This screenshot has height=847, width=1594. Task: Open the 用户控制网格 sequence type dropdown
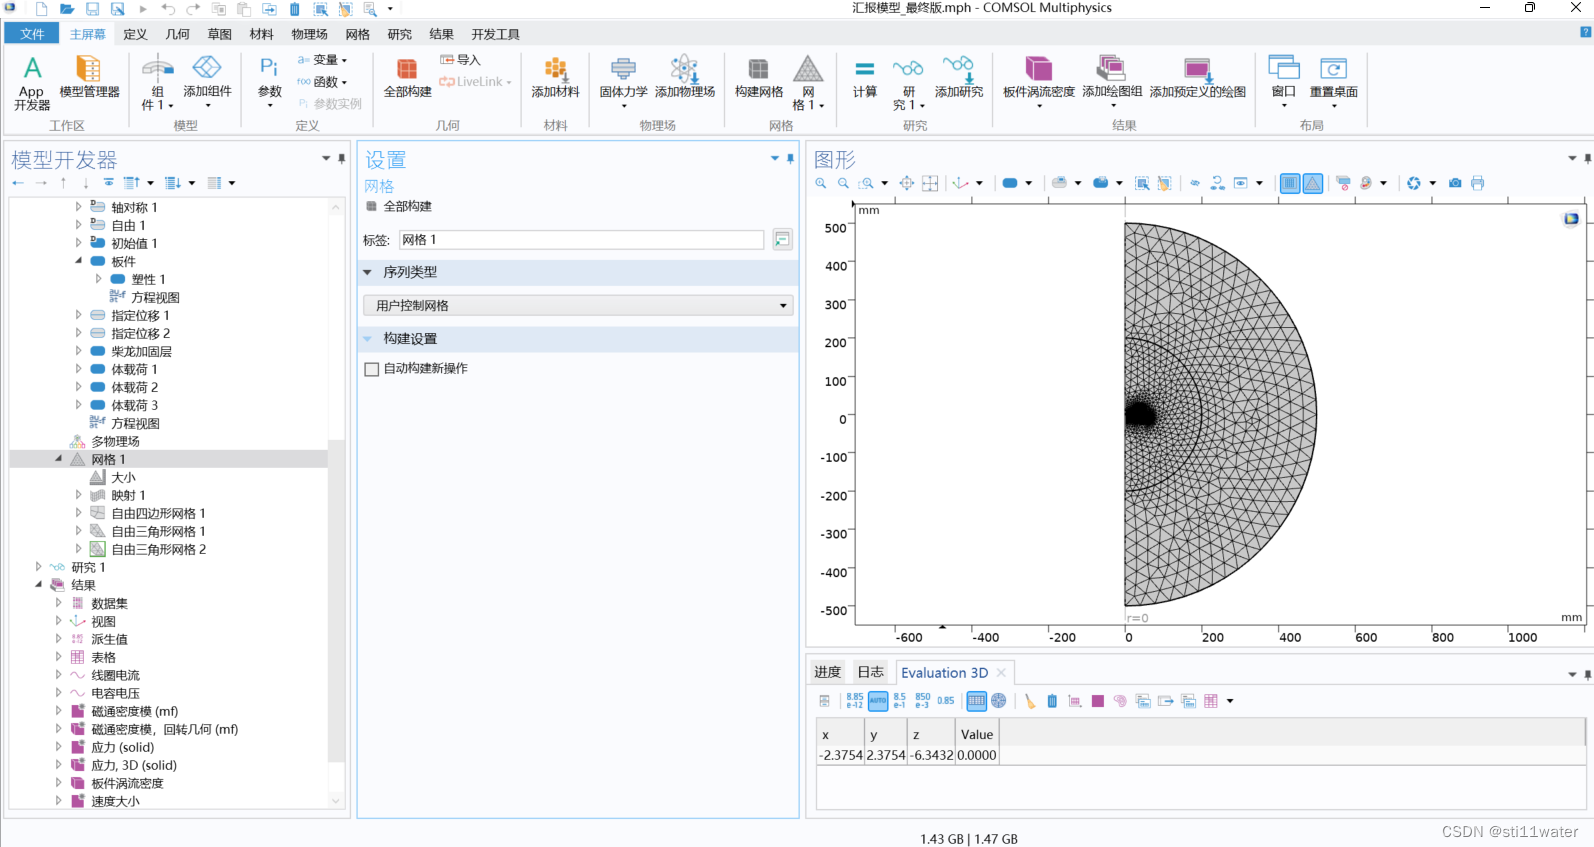pos(578,305)
